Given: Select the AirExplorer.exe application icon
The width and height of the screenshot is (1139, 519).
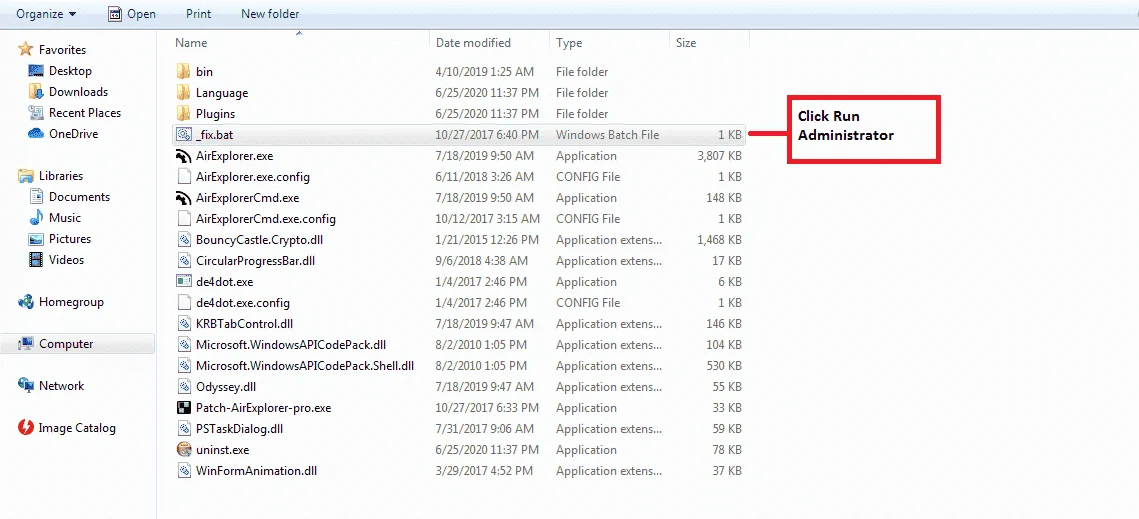Looking at the screenshot, I should pyautogui.click(x=183, y=156).
